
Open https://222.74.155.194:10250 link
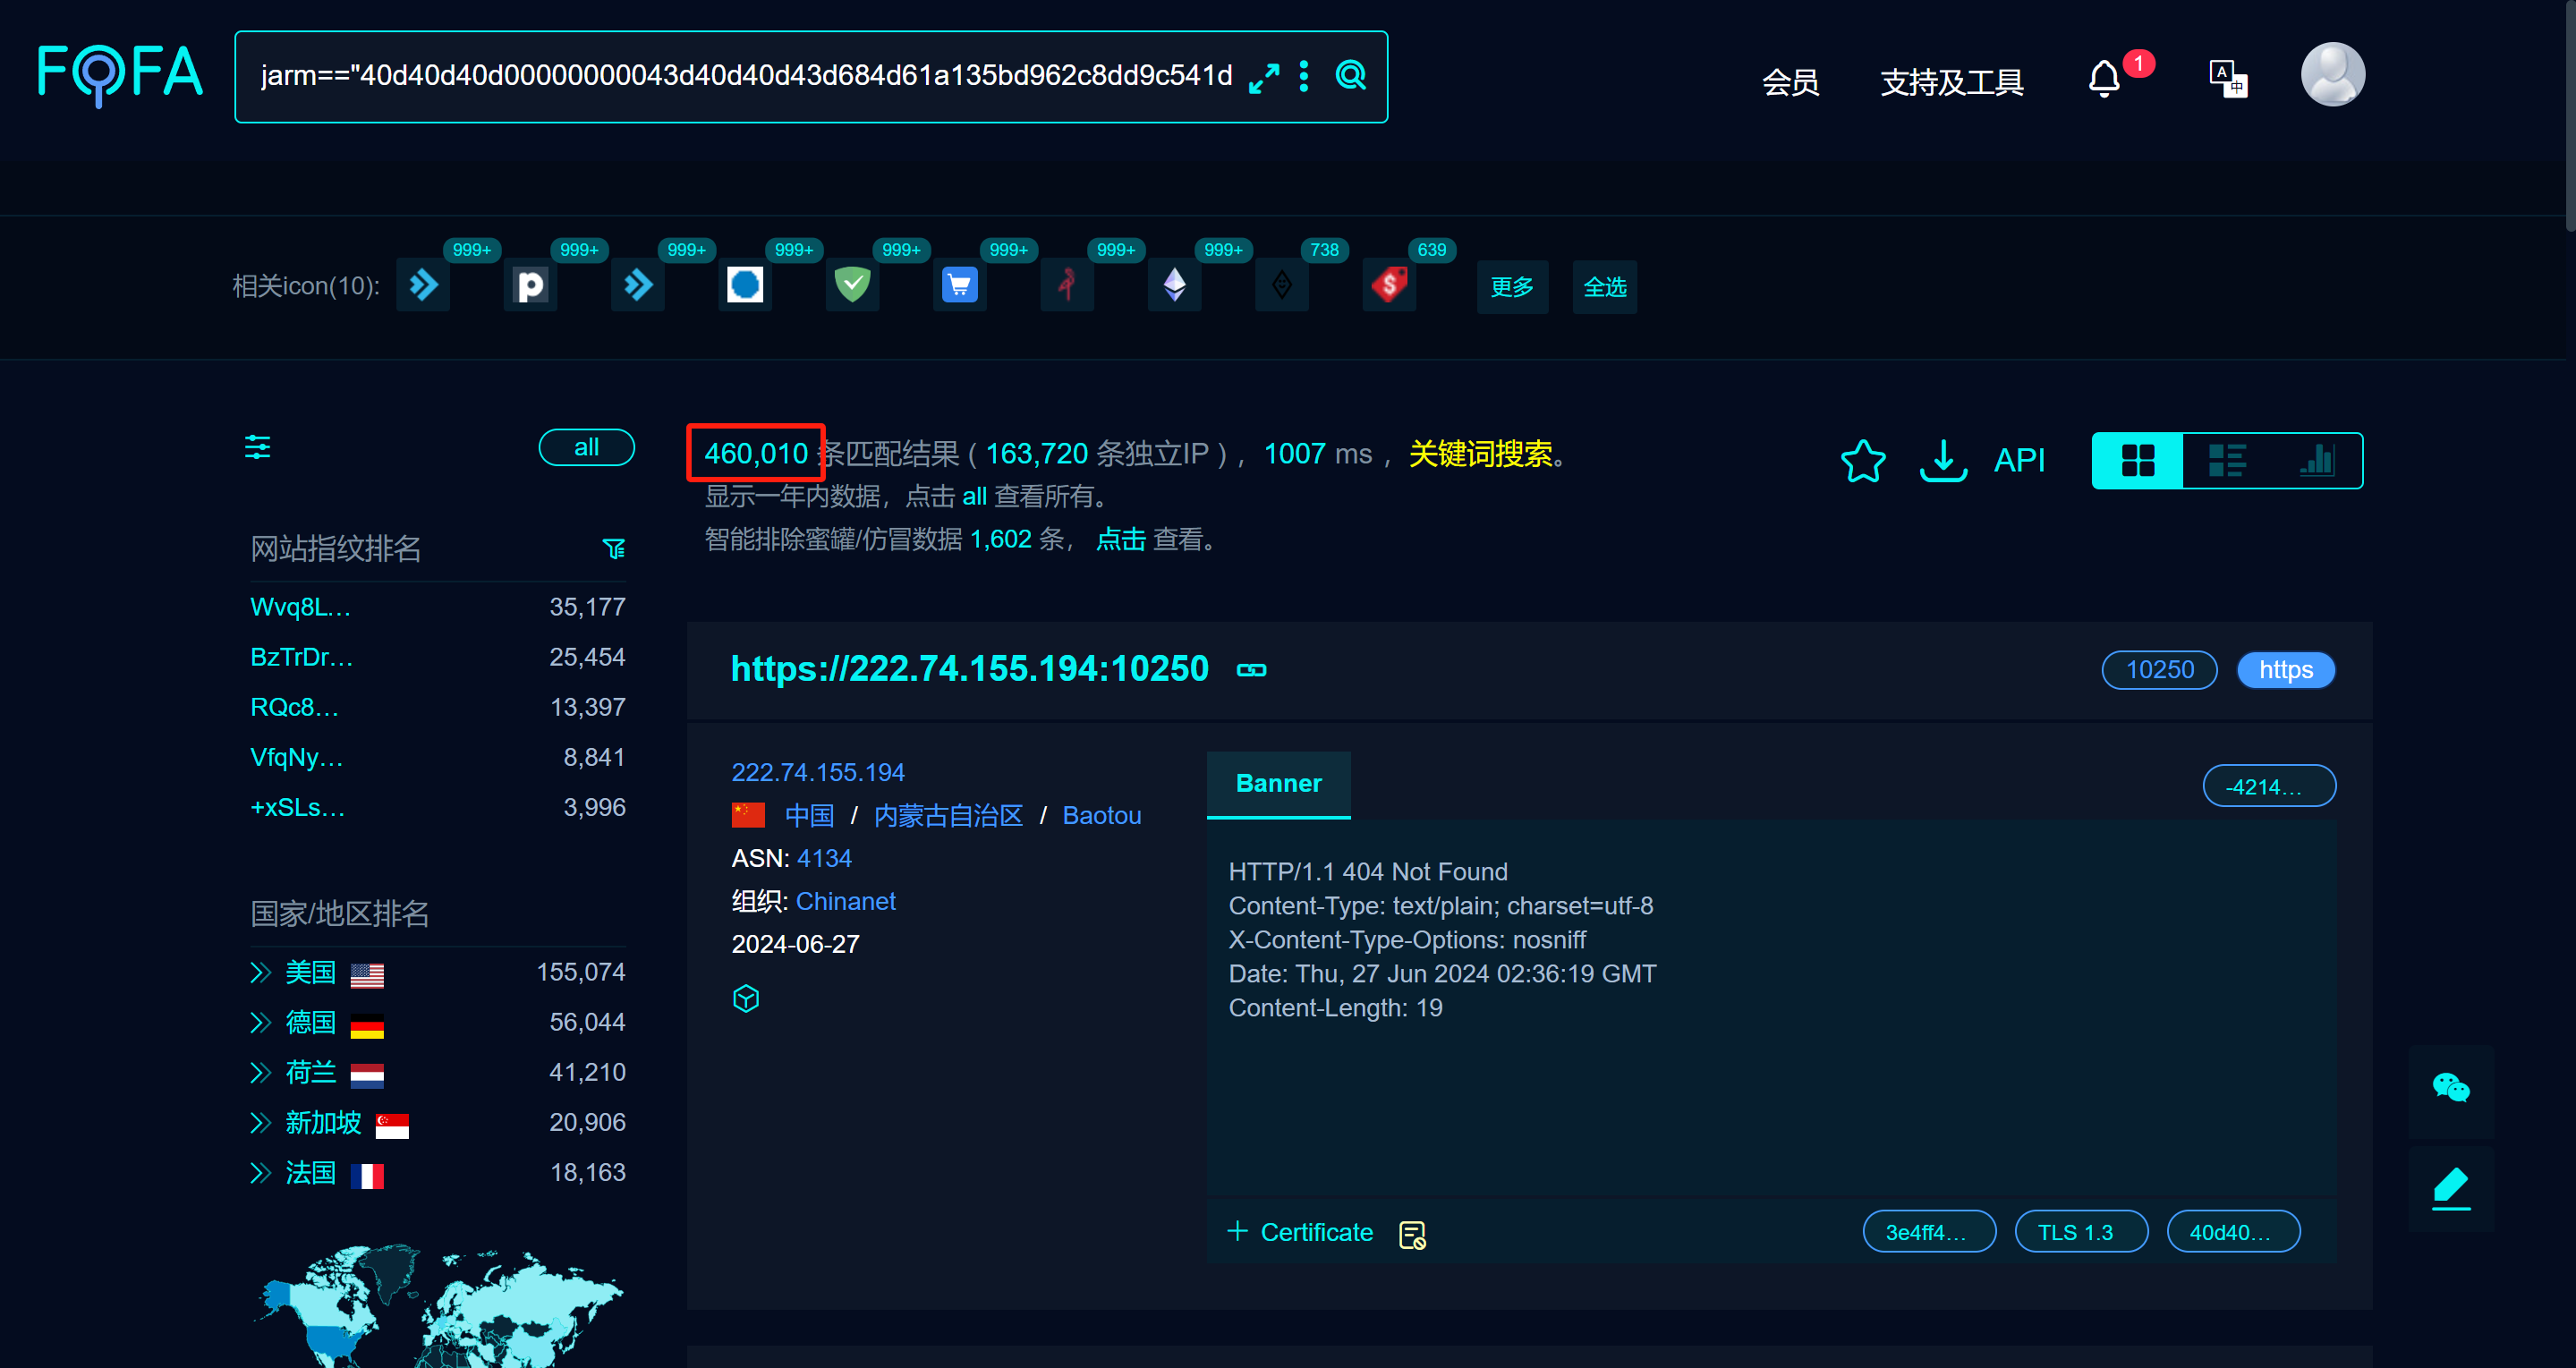point(969,669)
